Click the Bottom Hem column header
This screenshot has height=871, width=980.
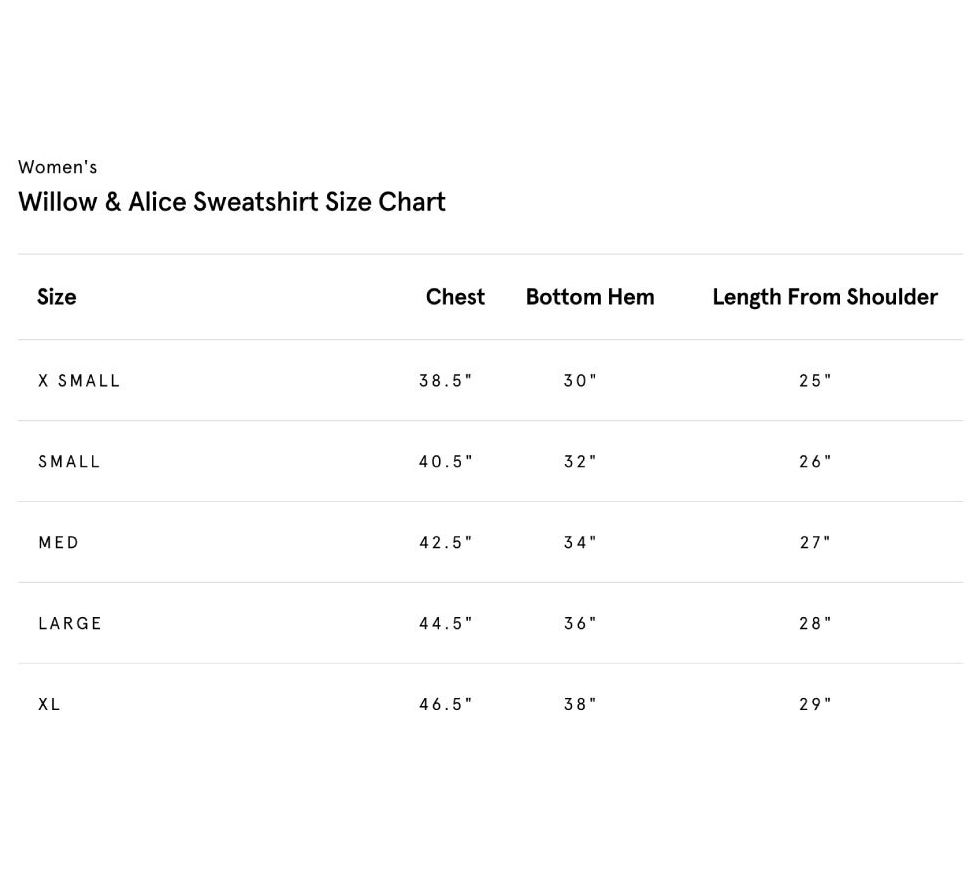tap(590, 297)
